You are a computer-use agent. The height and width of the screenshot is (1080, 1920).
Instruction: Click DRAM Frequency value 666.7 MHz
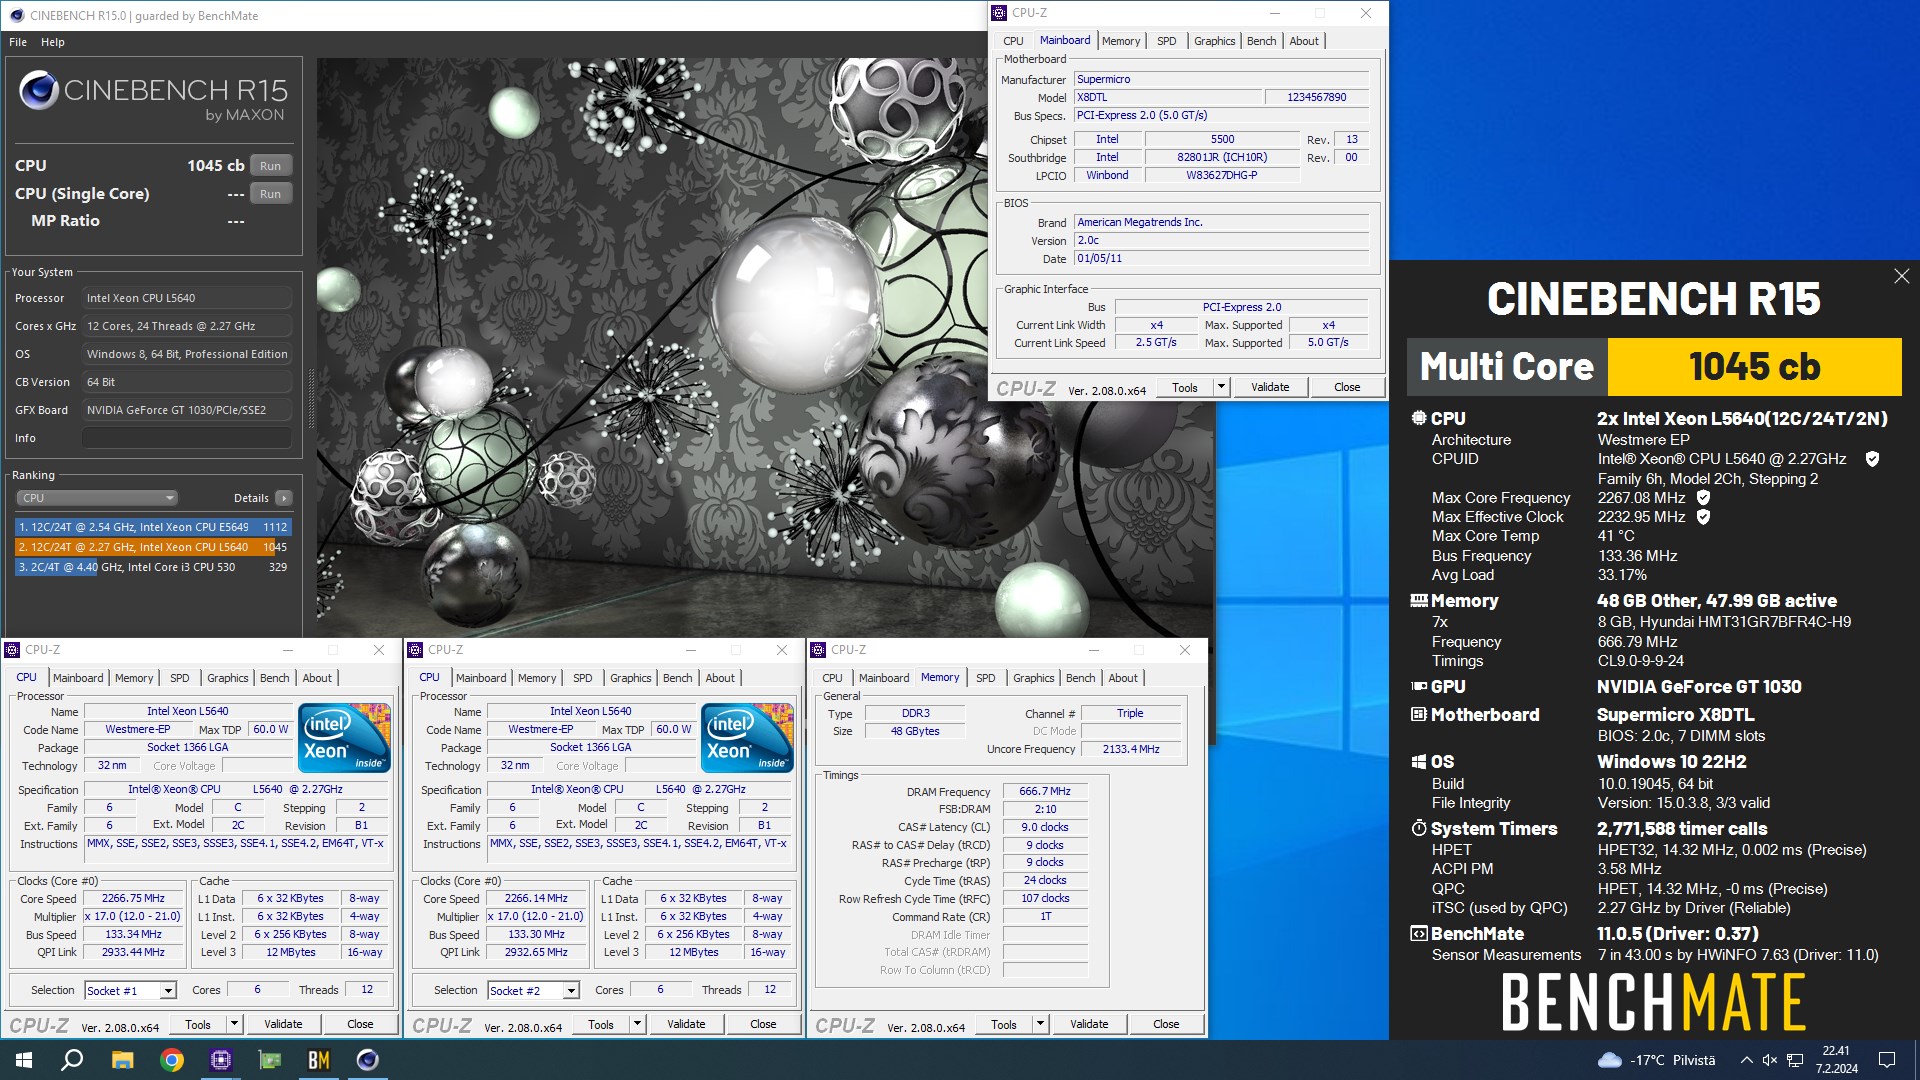tap(1044, 791)
